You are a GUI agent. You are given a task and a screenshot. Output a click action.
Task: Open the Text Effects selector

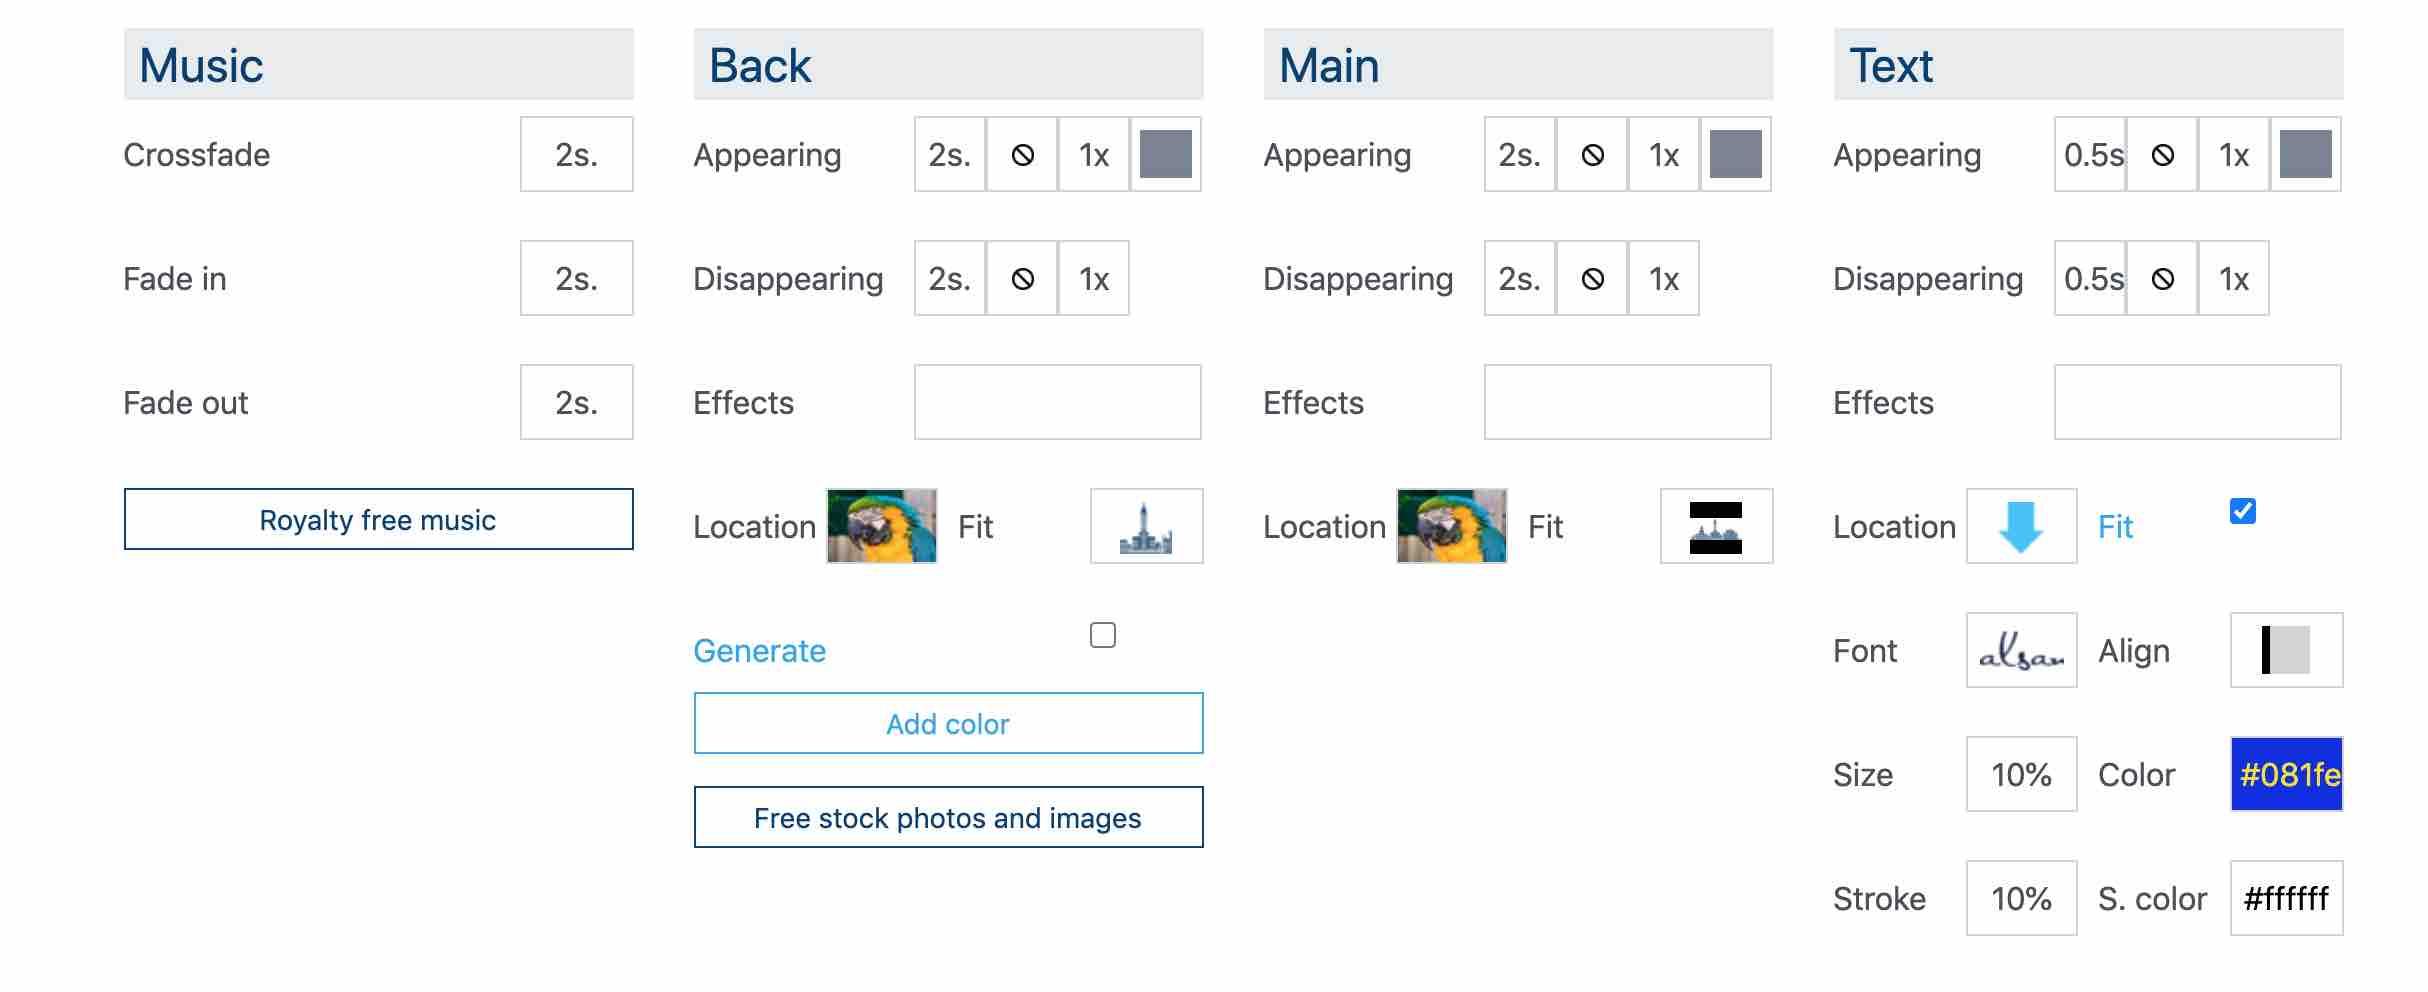click(2198, 402)
